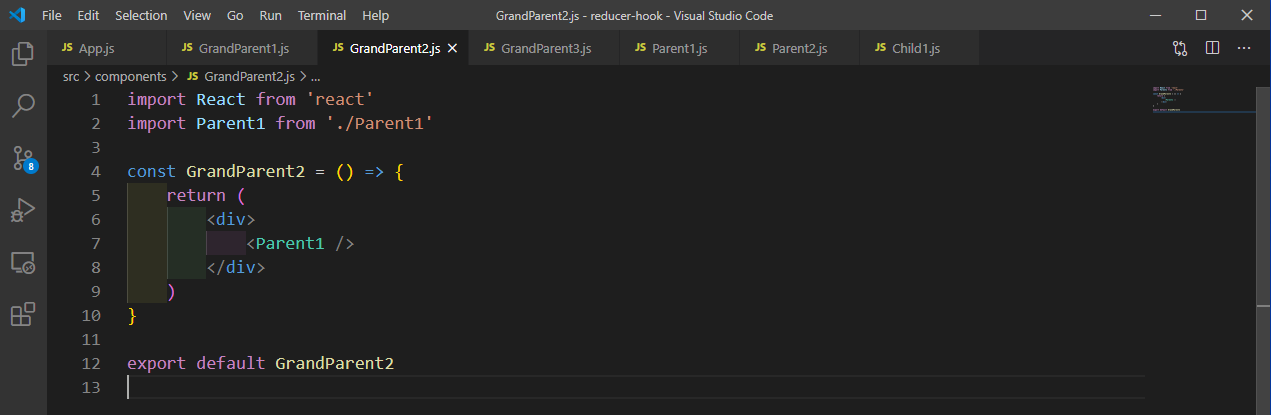The width and height of the screenshot is (1271, 415).
Task: Click the components breadcrumb segment
Action: coord(132,76)
